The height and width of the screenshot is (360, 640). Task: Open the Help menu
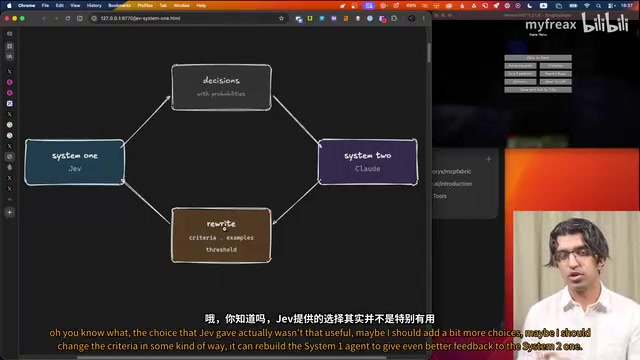[201, 5]
